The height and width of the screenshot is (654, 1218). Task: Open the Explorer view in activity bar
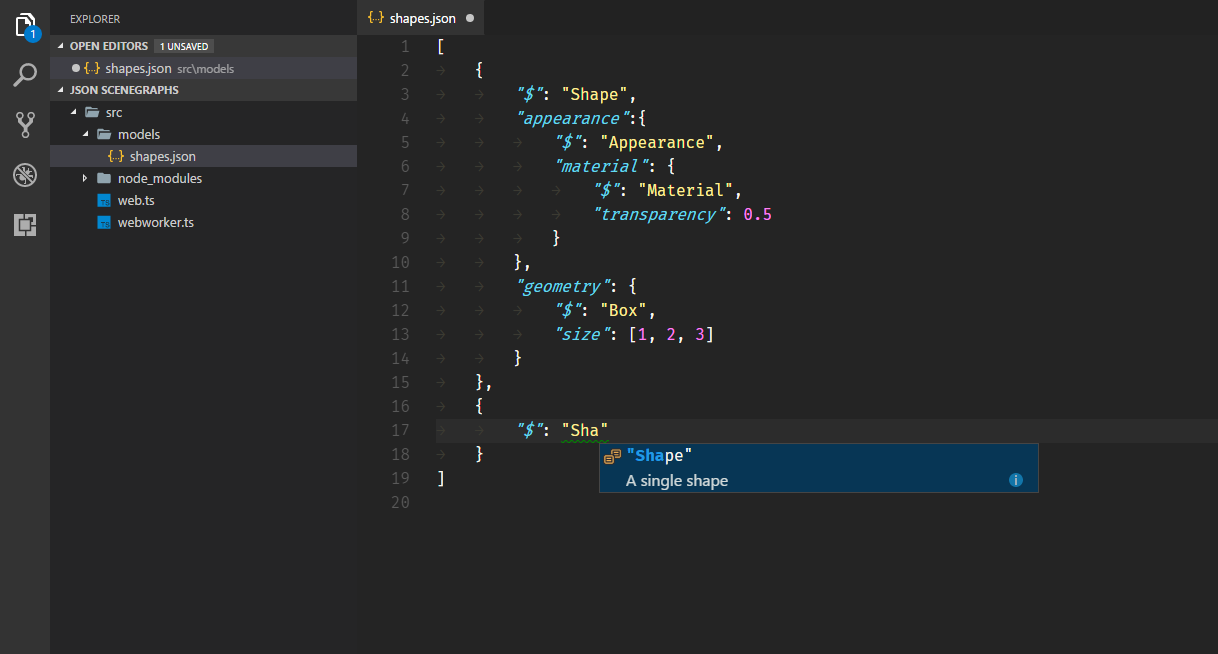pos(25,25)
